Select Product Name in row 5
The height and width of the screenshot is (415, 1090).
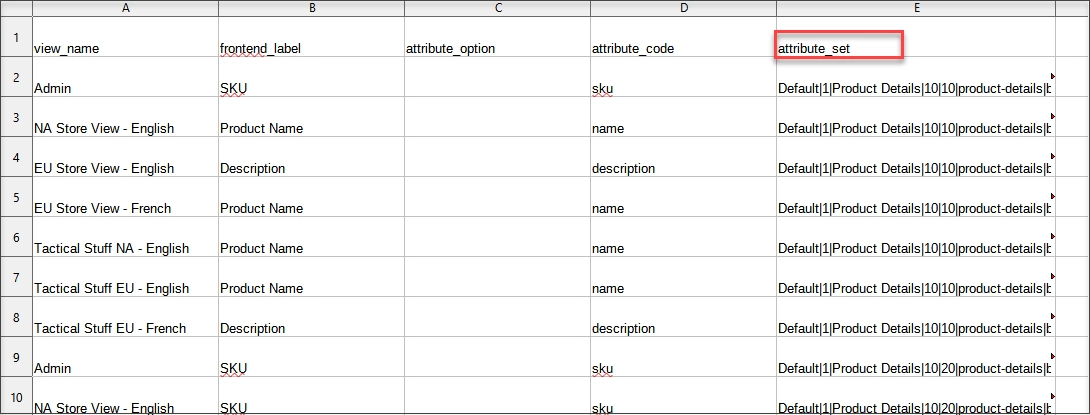tap(311, 197)
